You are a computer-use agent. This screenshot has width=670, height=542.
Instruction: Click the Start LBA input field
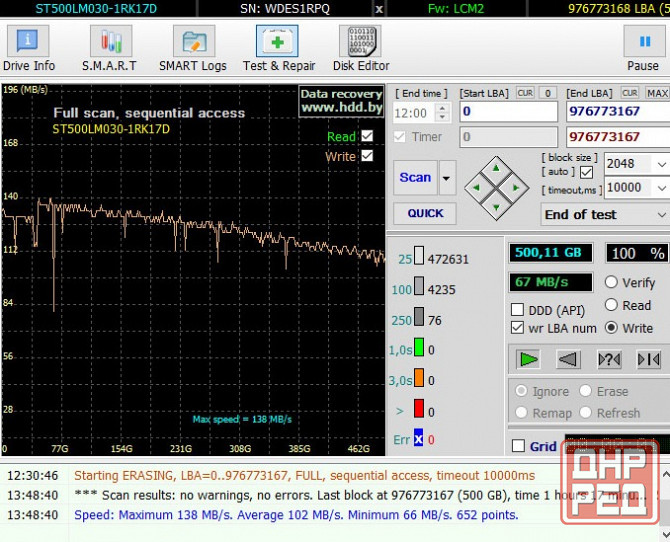(508, 112)
